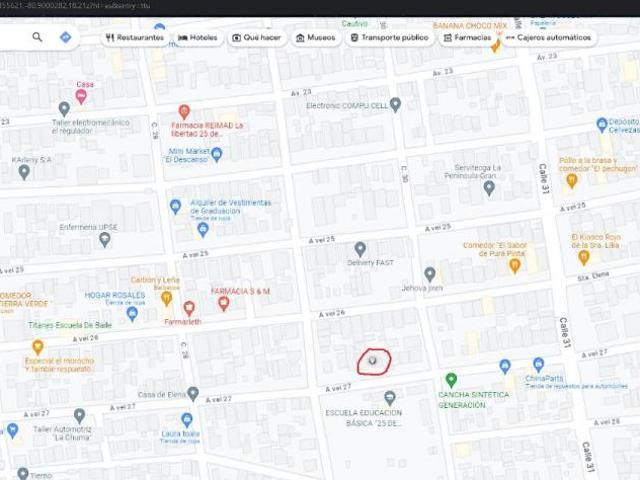640x480 pixels.
Task: Open the Comedor El Sabor de Pura Pinta pin
Action: pos(515,265)
